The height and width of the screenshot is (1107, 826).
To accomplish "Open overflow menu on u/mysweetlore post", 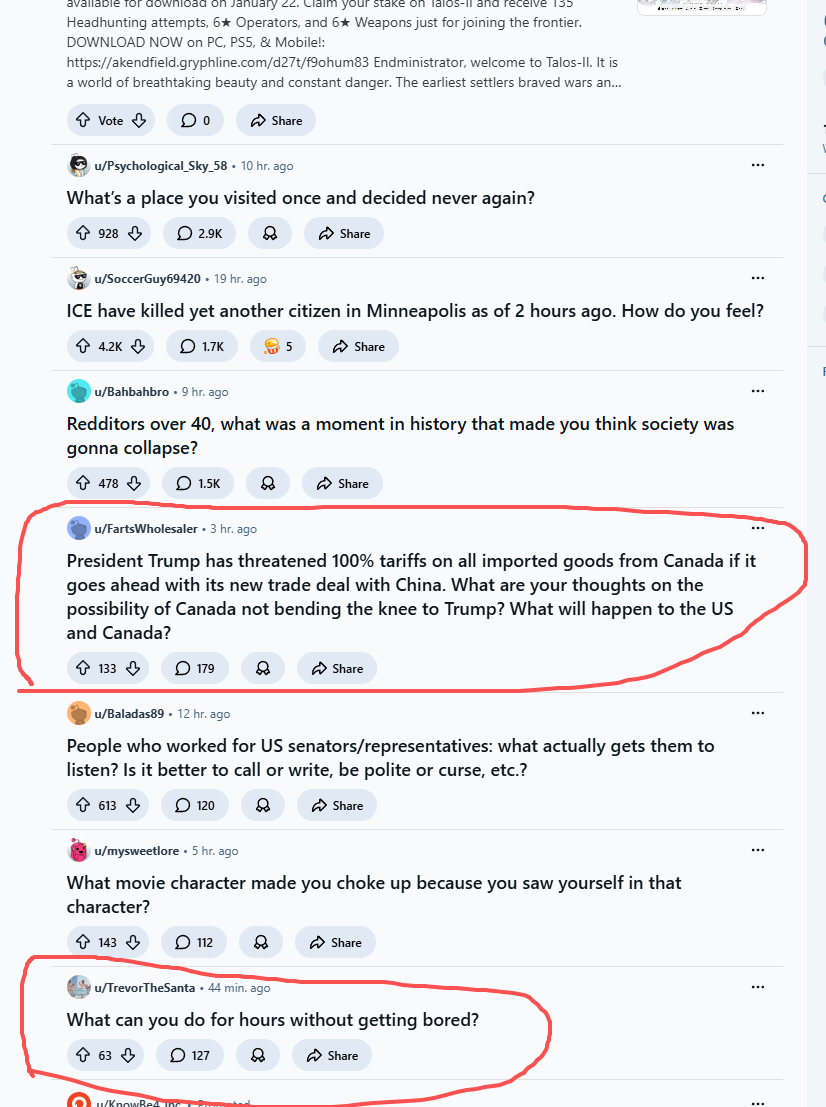I will tap(757, 850).
